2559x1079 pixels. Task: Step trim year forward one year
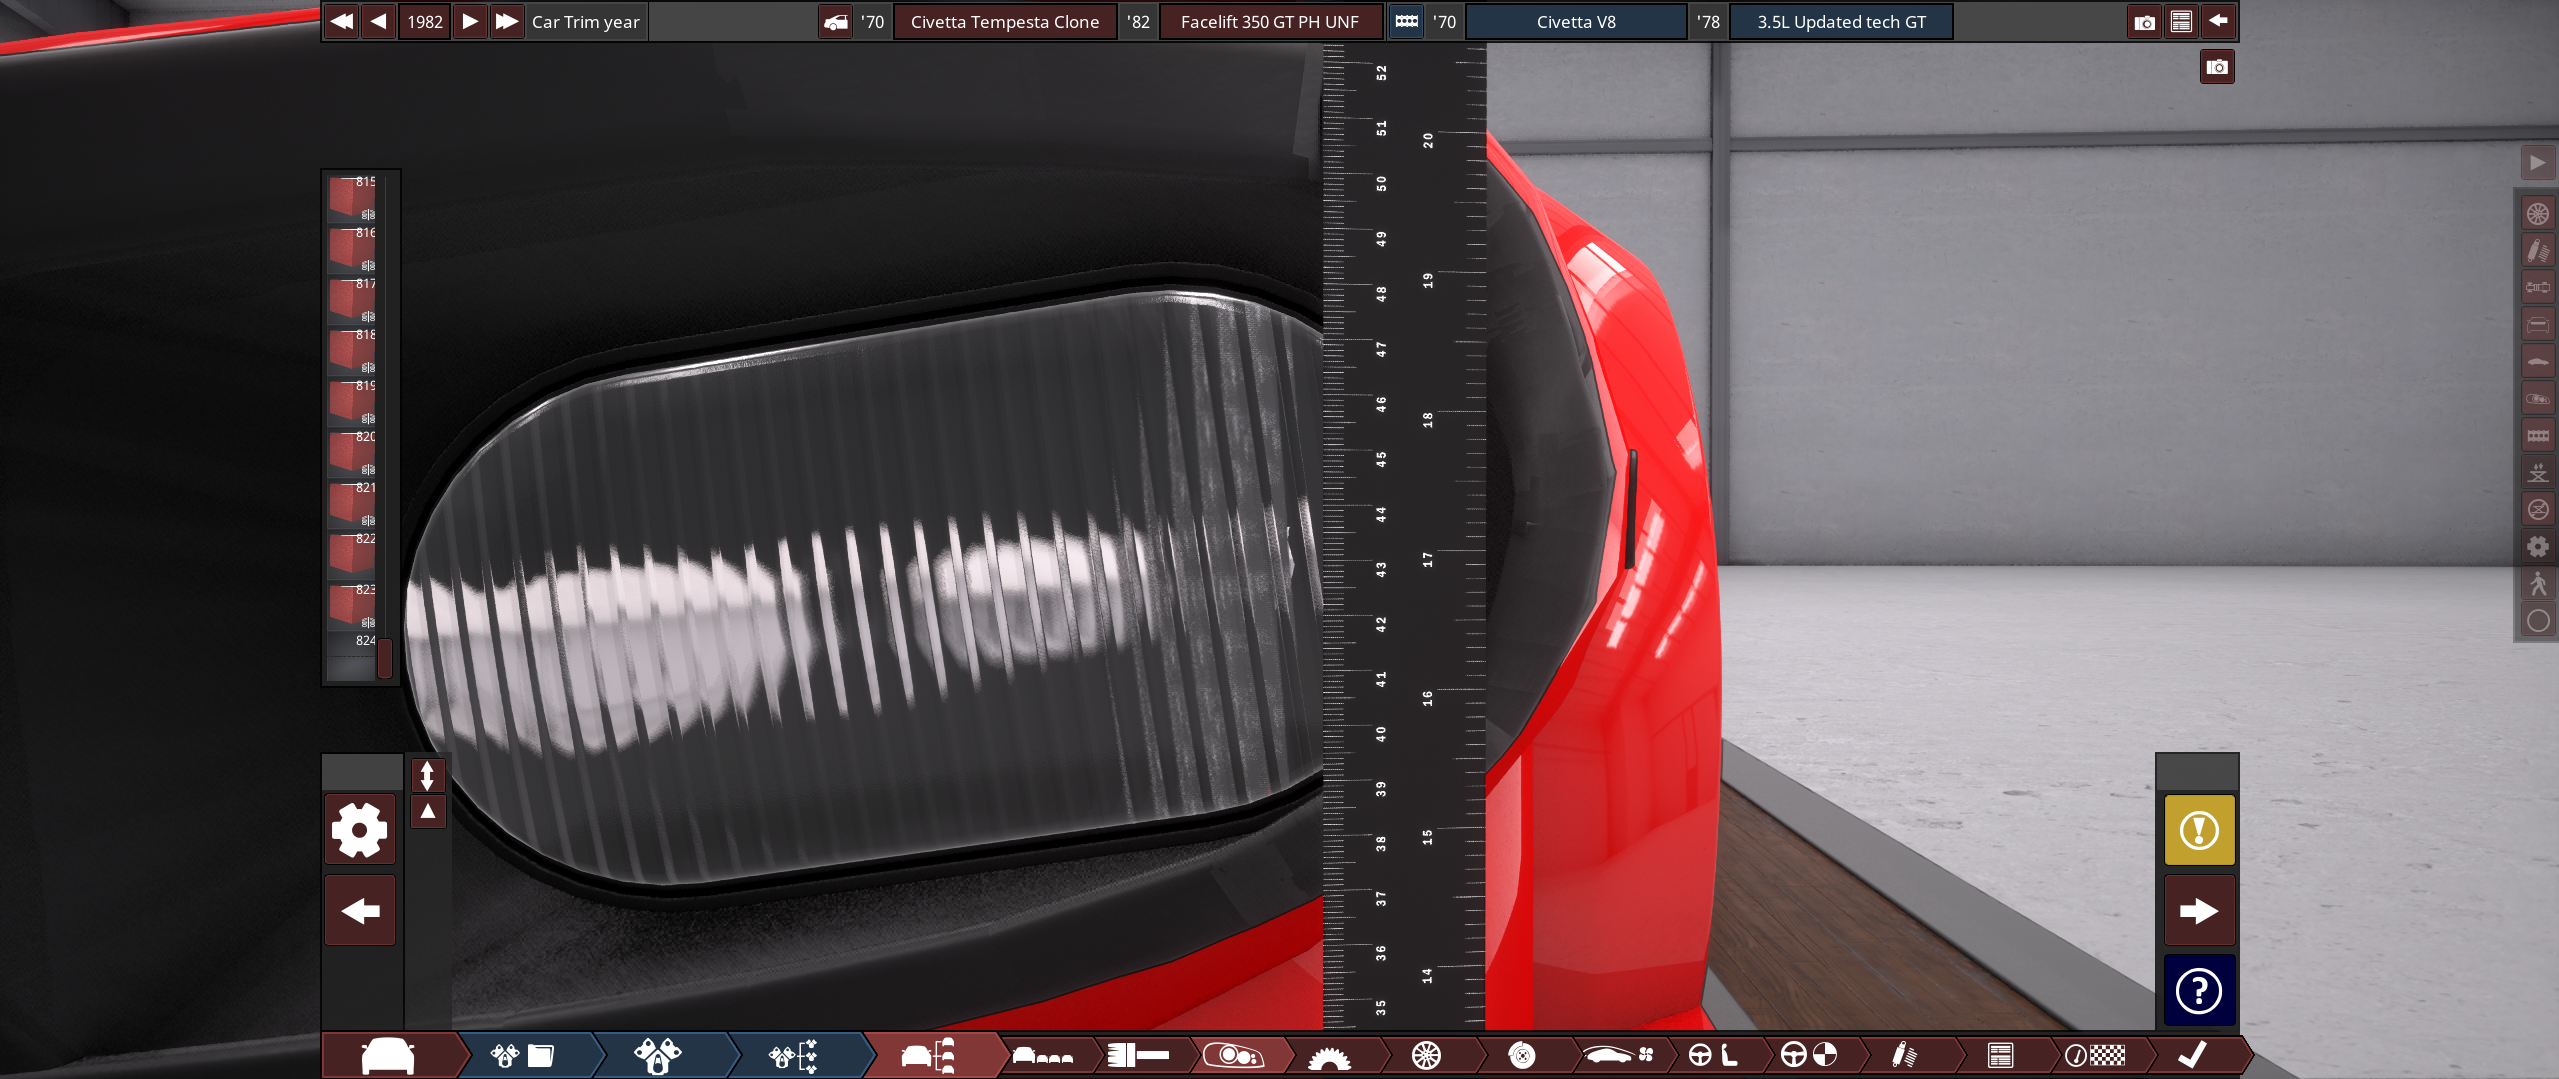click(470, 22)
